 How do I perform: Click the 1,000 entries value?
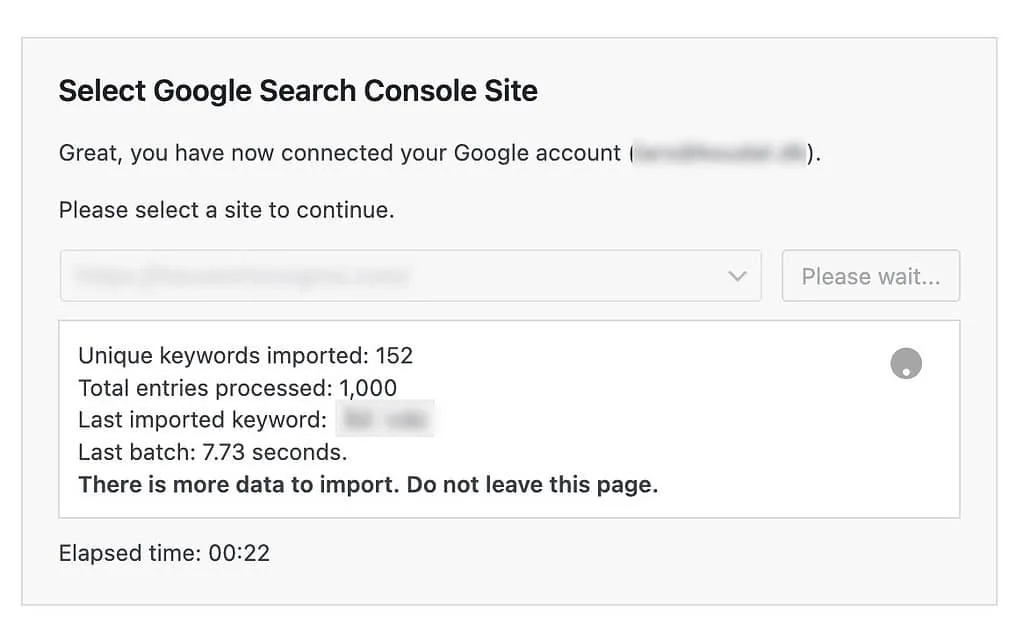[x=368, y=388]
